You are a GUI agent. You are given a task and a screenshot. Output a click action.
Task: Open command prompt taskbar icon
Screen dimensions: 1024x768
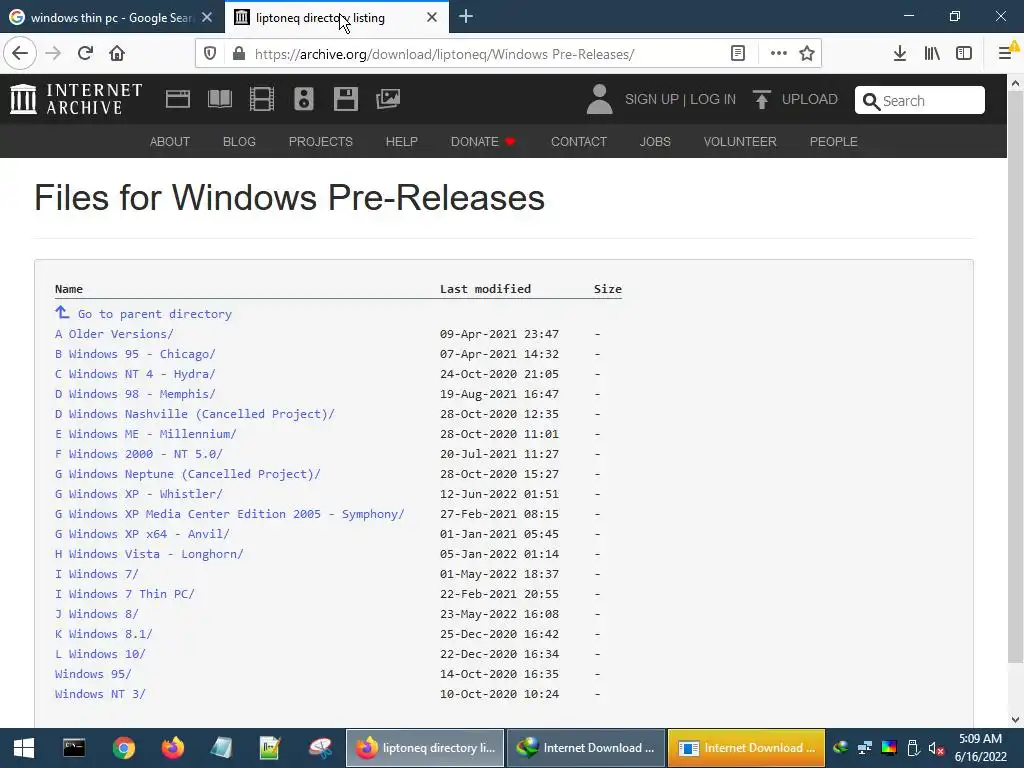point(74,748)
